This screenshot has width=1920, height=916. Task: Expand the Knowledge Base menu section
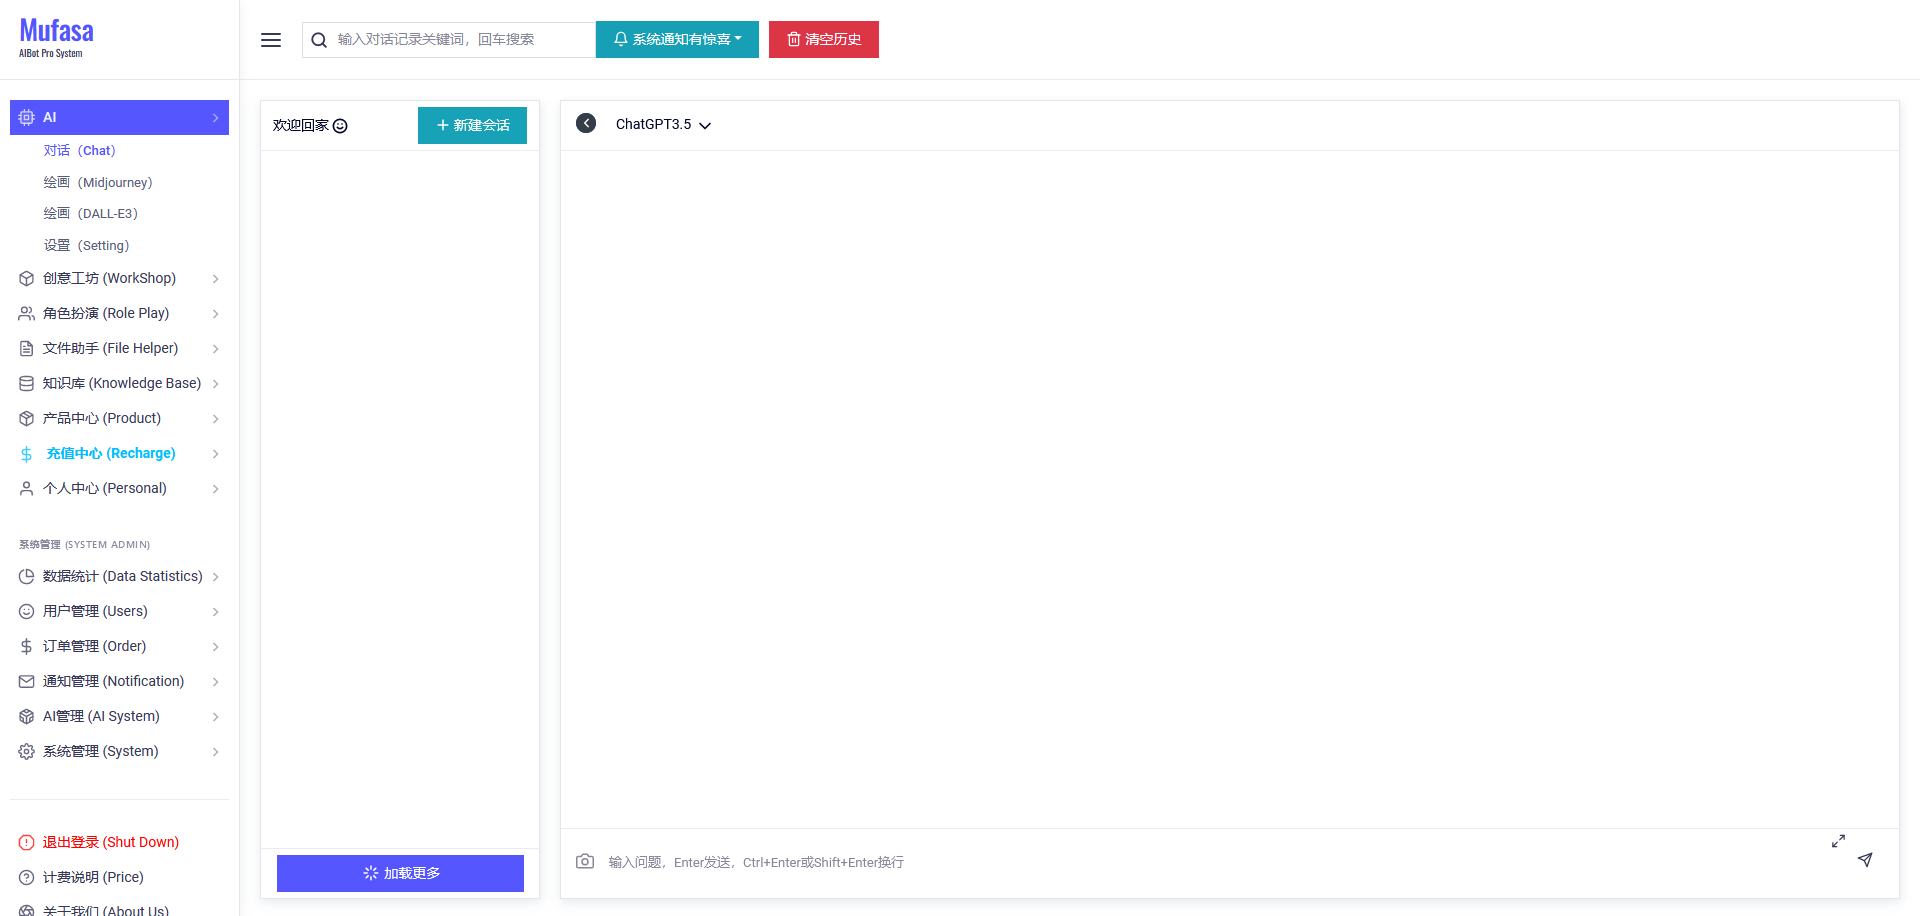click(119, 383)
